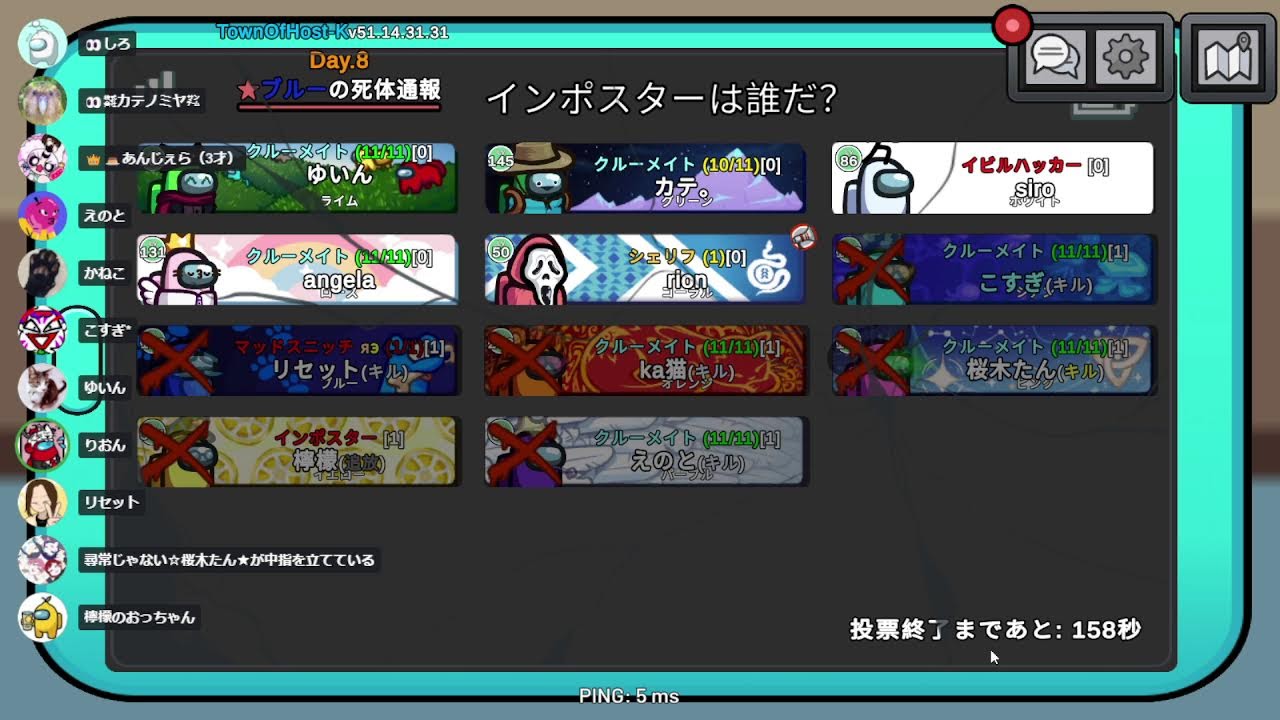Screen dimensions: 1280x720
Task: Click 尋常じゃない☆桜木たん name label in overlay
Action: click(x=229, y=560)
